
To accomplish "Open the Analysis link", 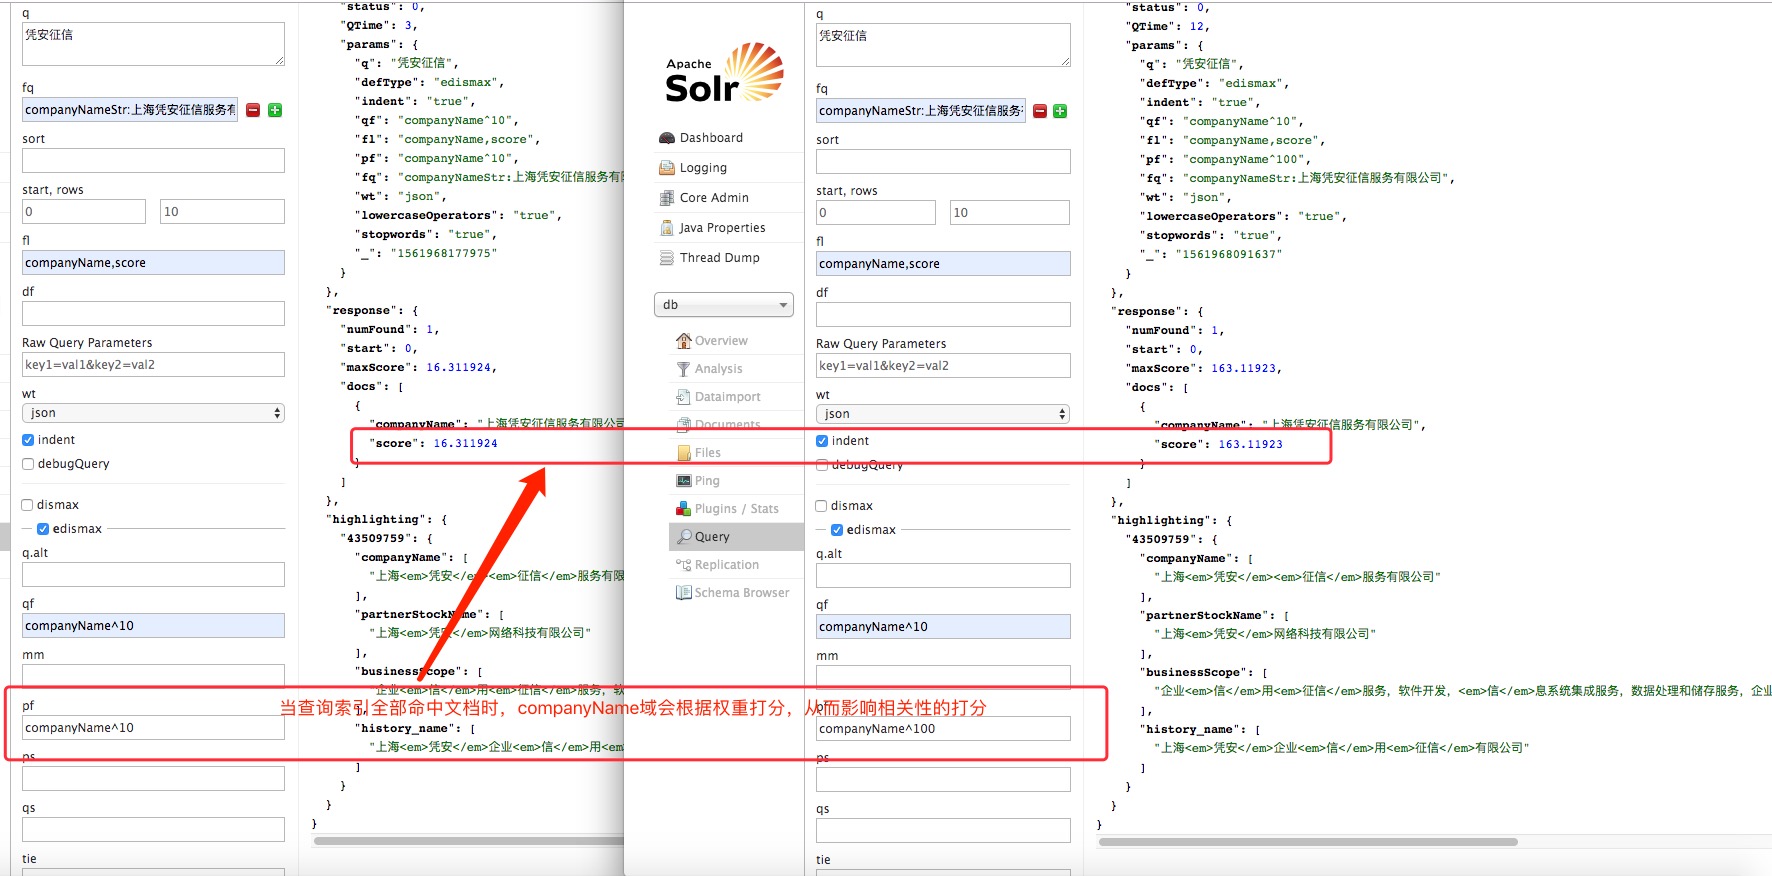I will tap(719, 369).
